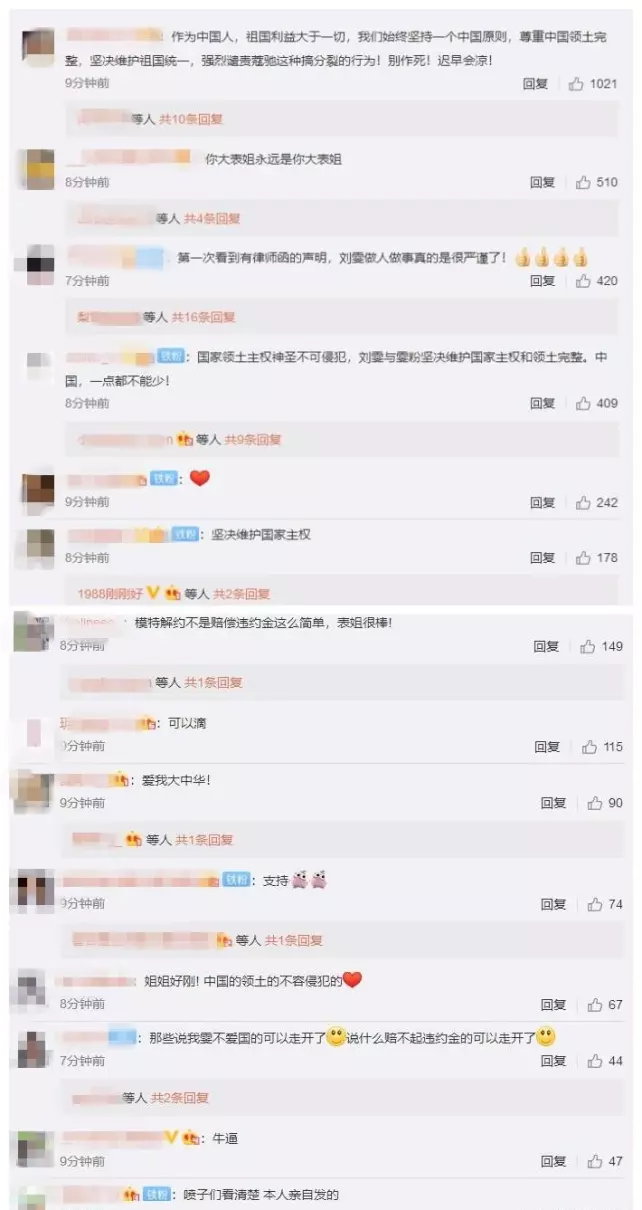The height and width of the screenshot is (1210, 642).
Task: Click the 铁粉 badge beside 国家领土主权 comment
Action: (x=172, y=356)
